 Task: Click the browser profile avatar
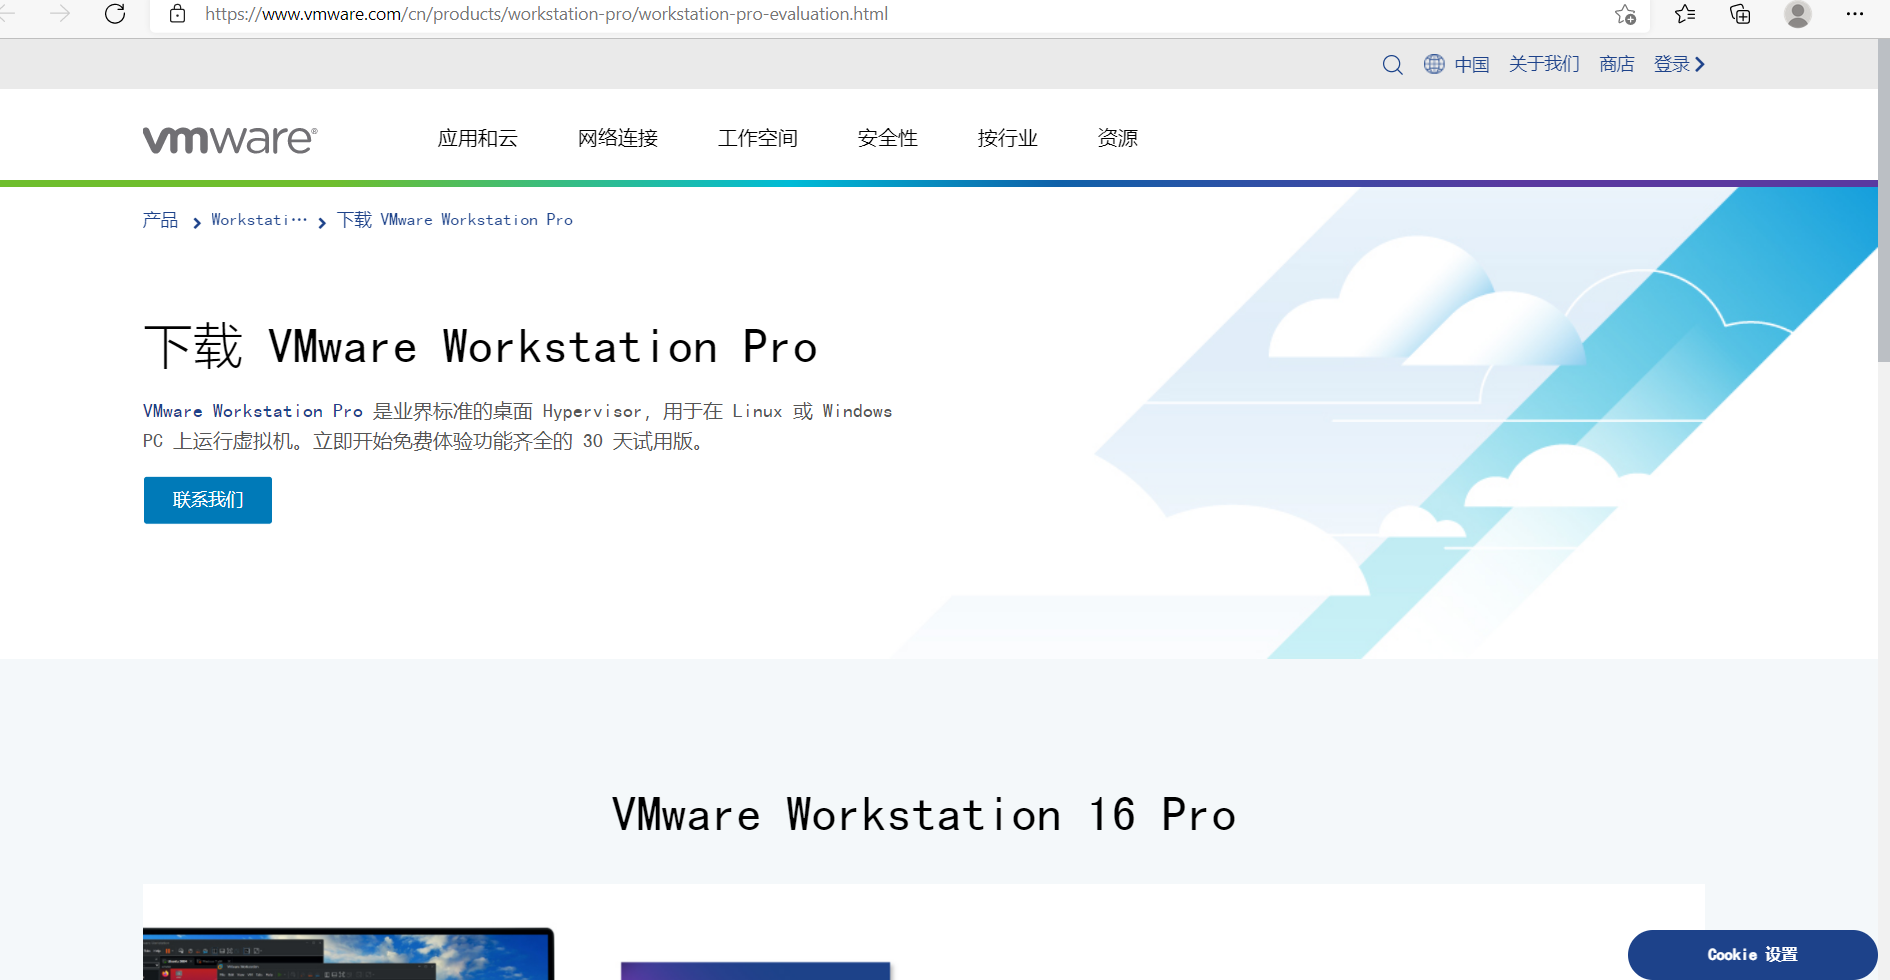click(x=1797, y=14)
